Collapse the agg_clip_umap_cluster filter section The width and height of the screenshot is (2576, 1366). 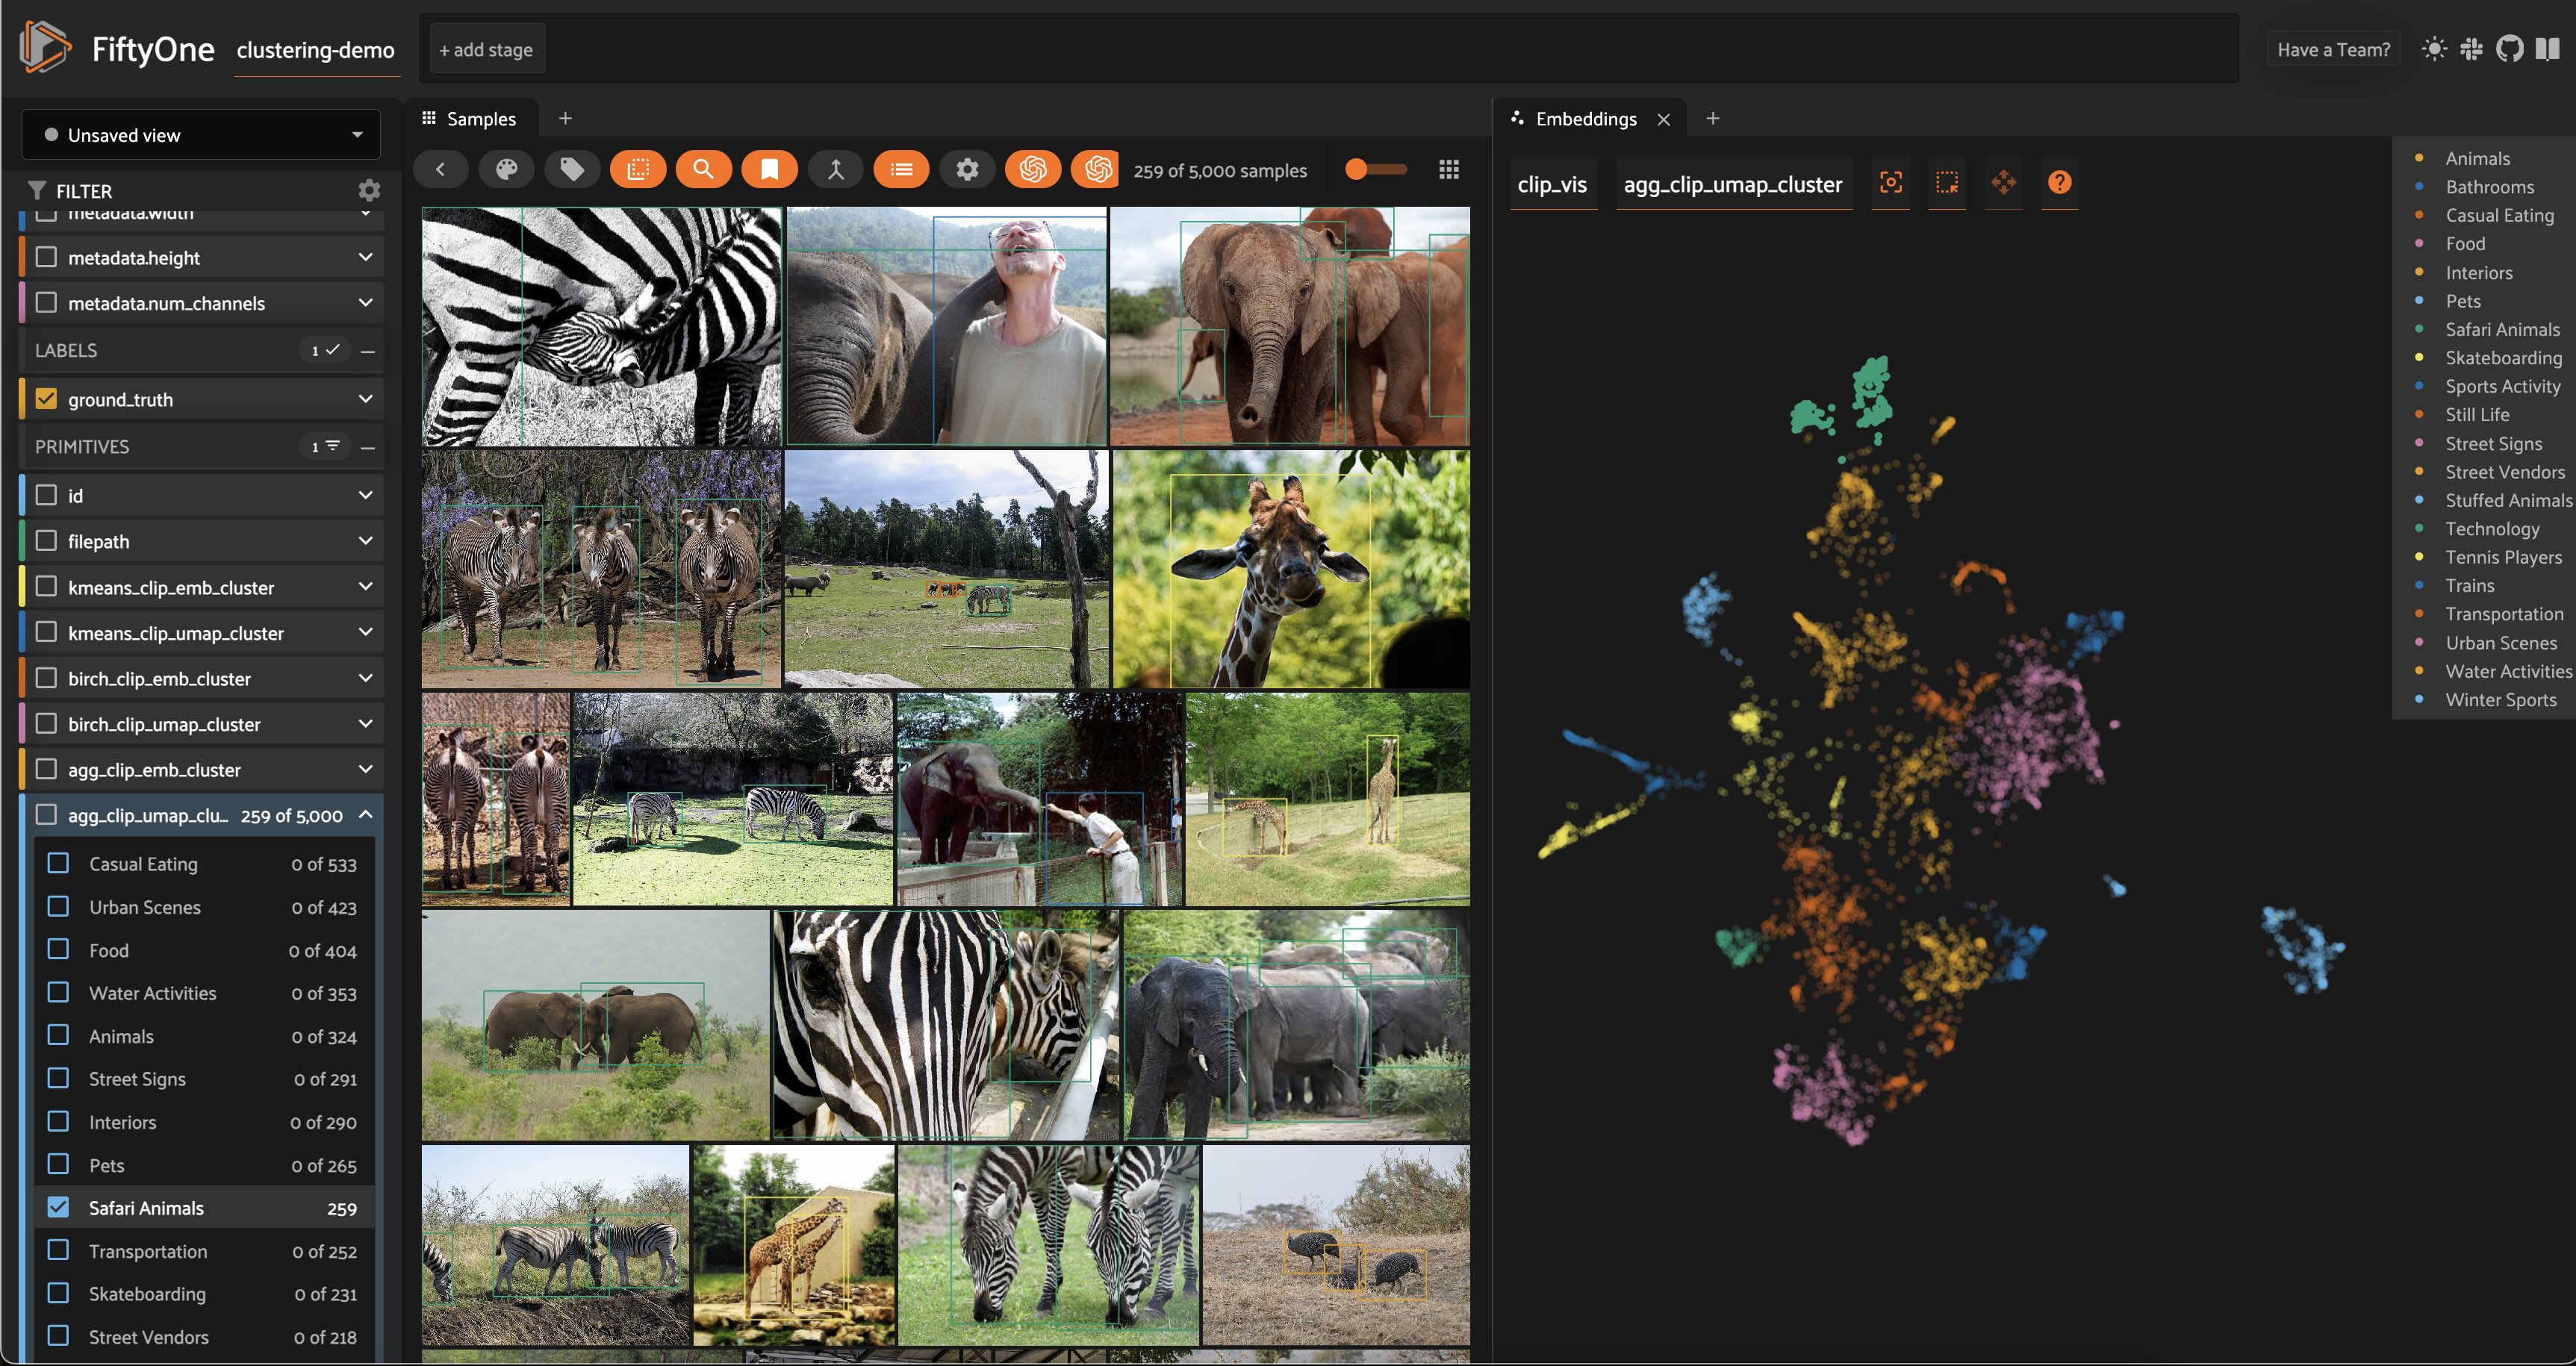coord(365,815)
